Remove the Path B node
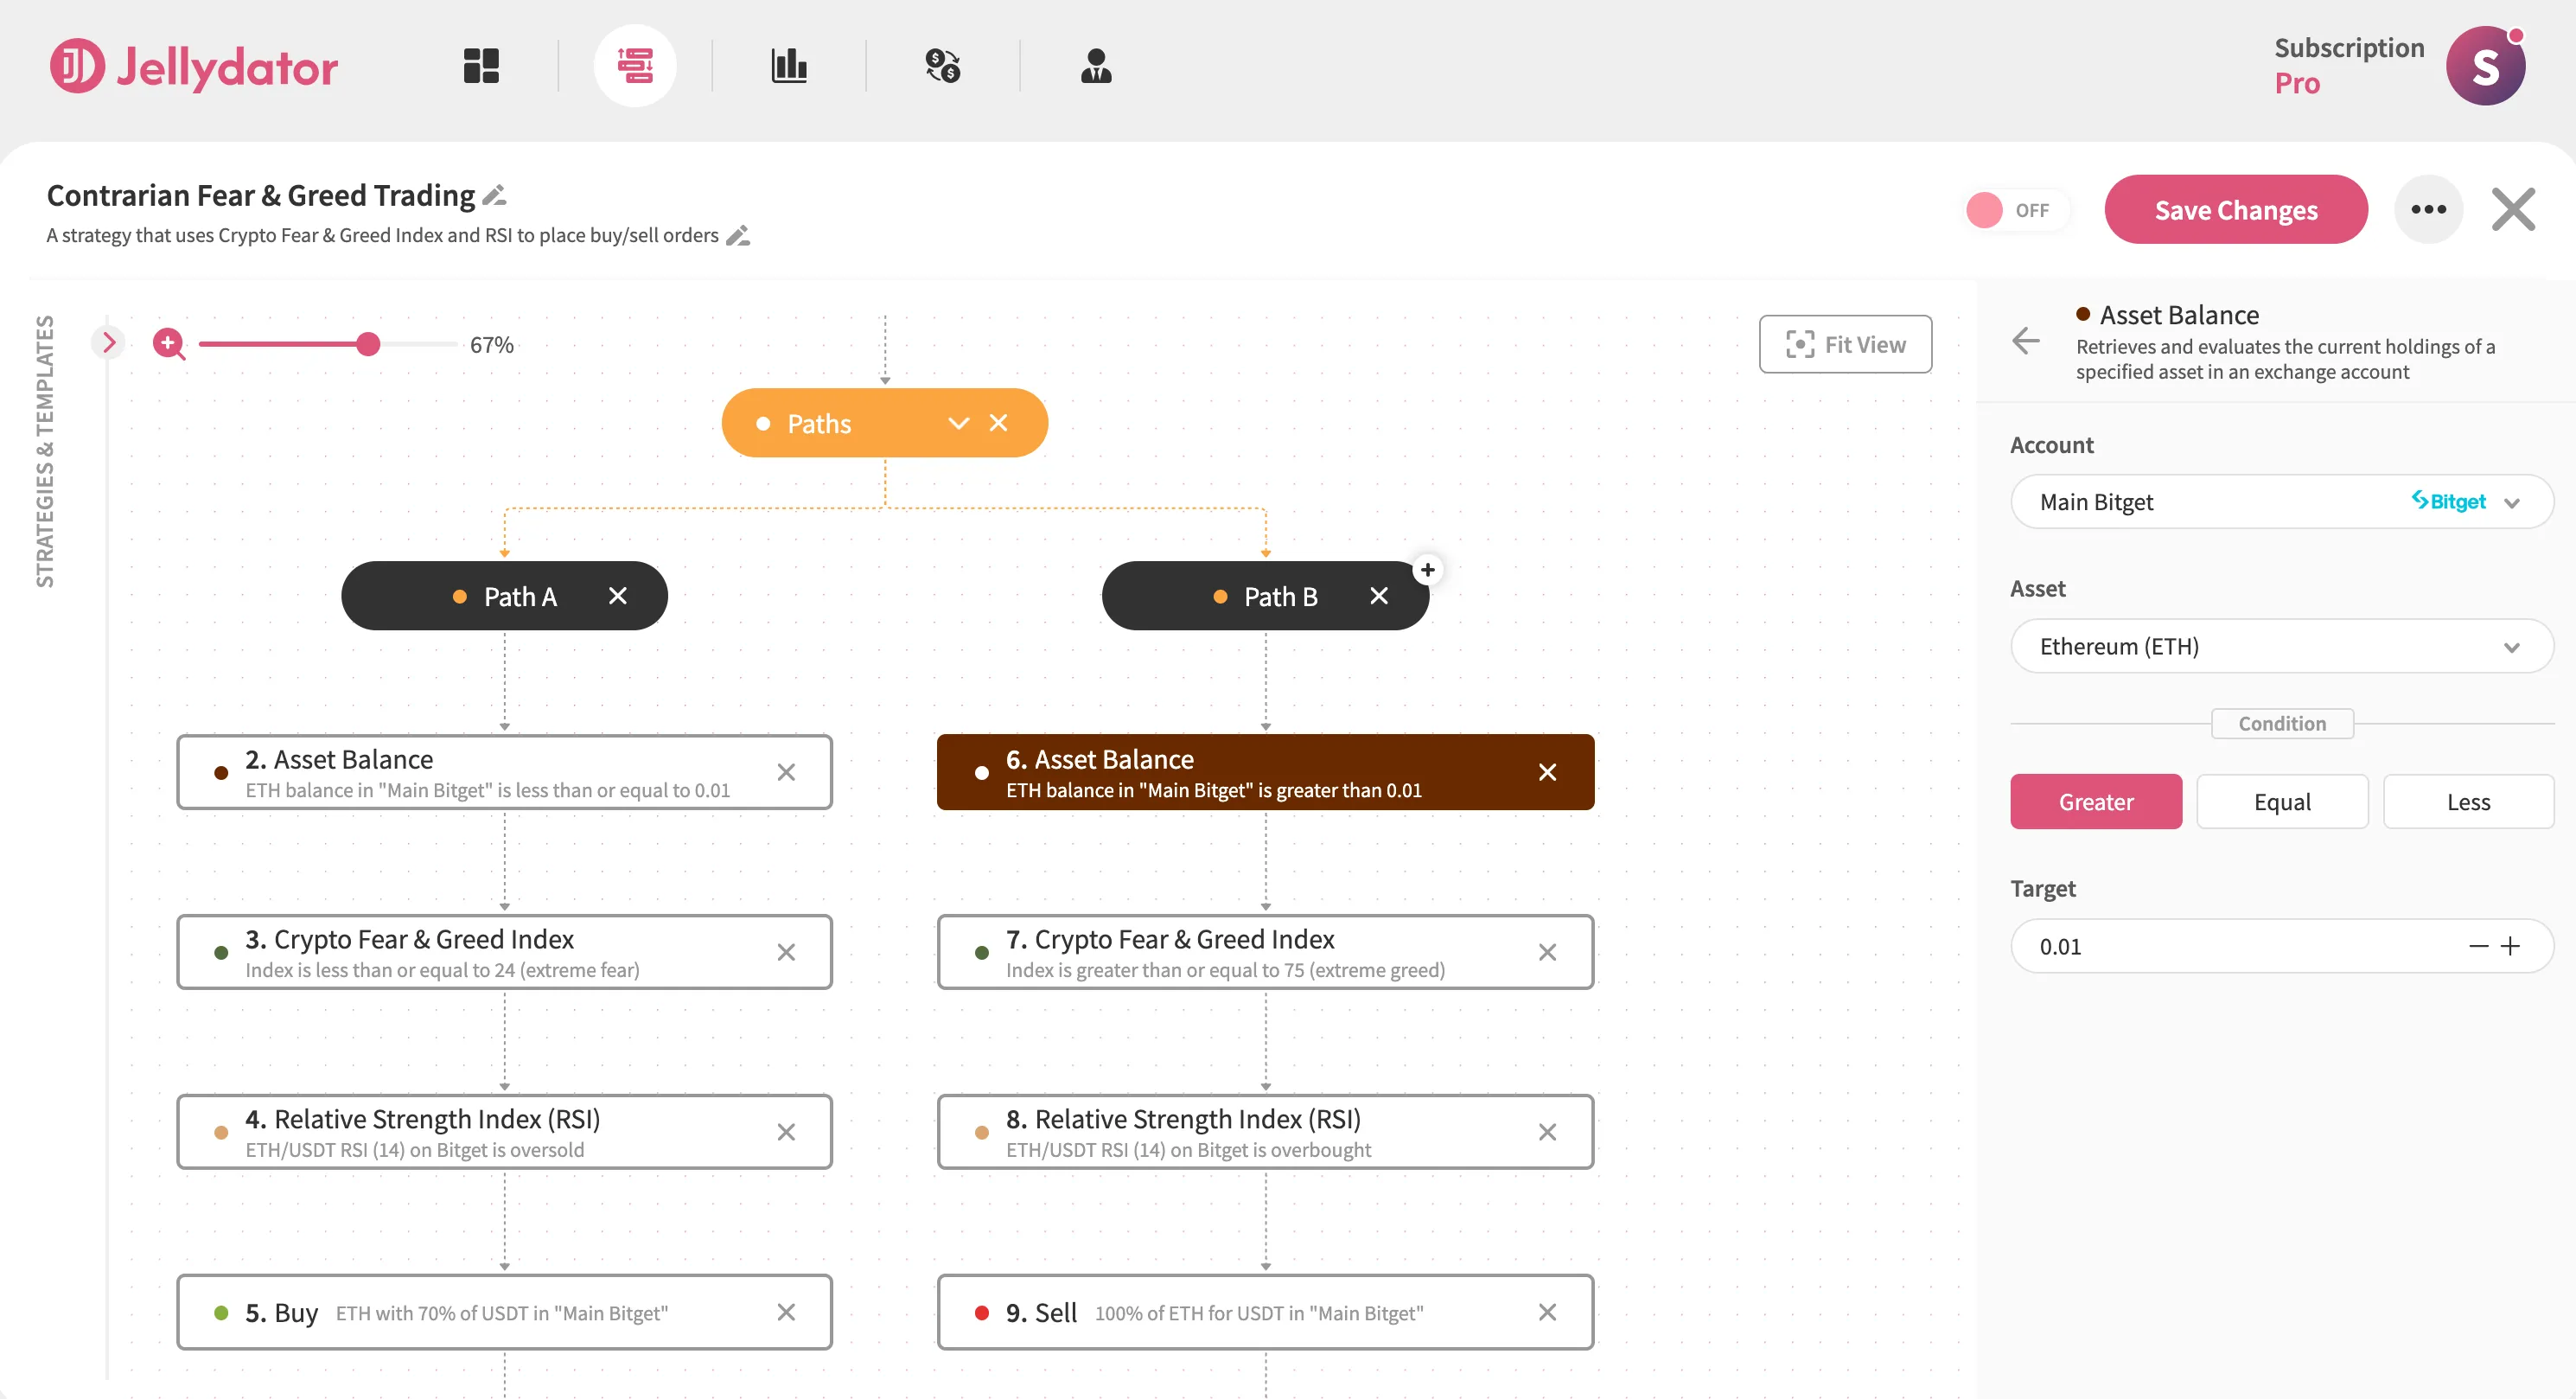 pyautogui.click(x=1379, y=596)
